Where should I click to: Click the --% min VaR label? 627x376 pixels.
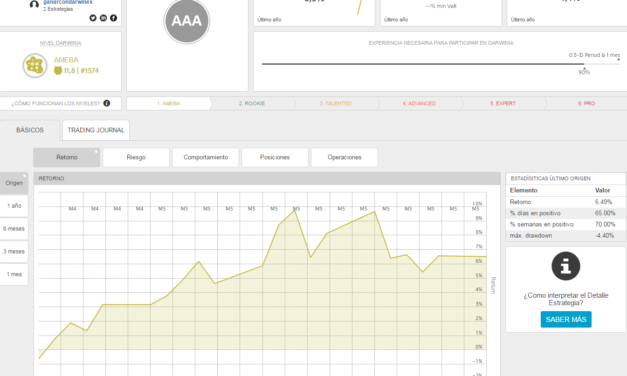click(x=441, y=6)
